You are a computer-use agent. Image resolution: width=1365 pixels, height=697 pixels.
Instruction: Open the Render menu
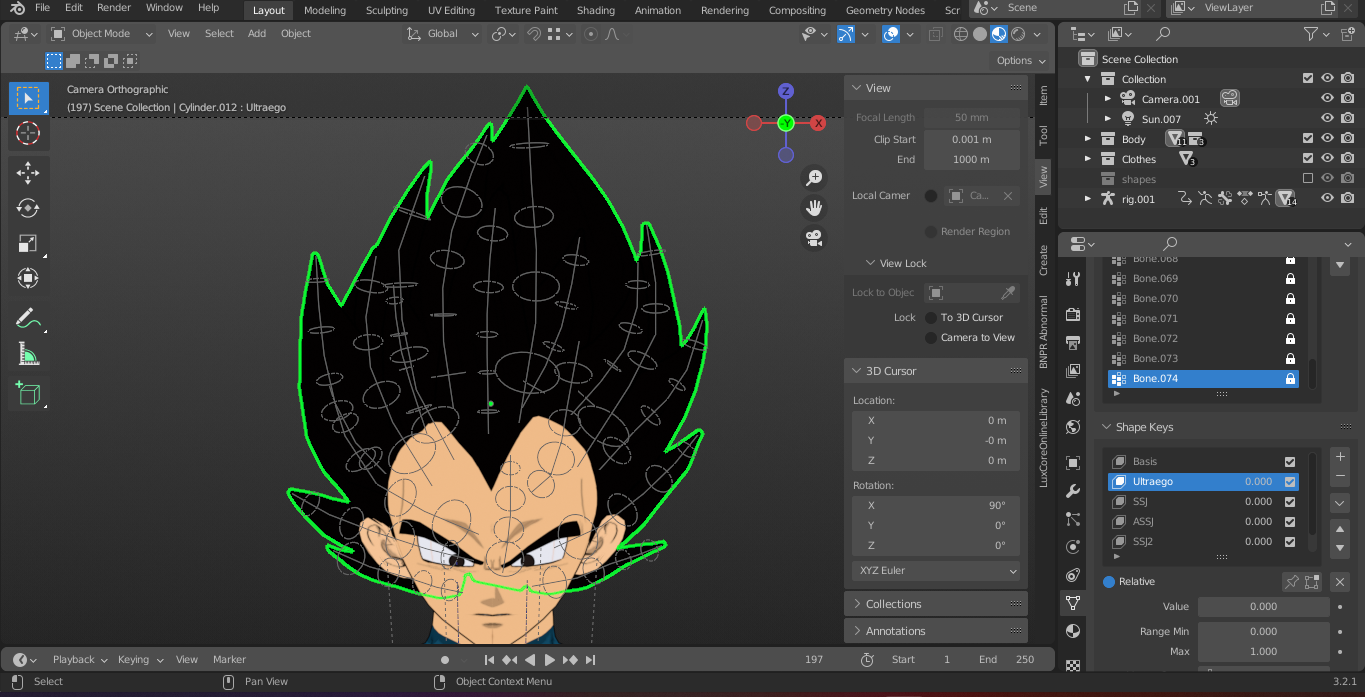click(x=114, y=8)
